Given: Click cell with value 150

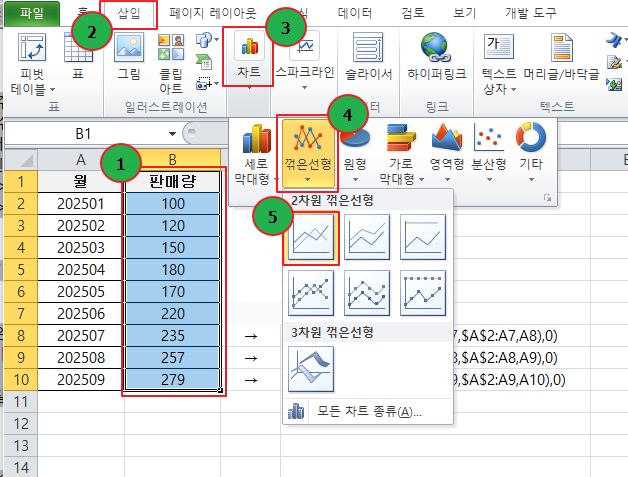Looking at the screenshot, I should tap(173, 248).
